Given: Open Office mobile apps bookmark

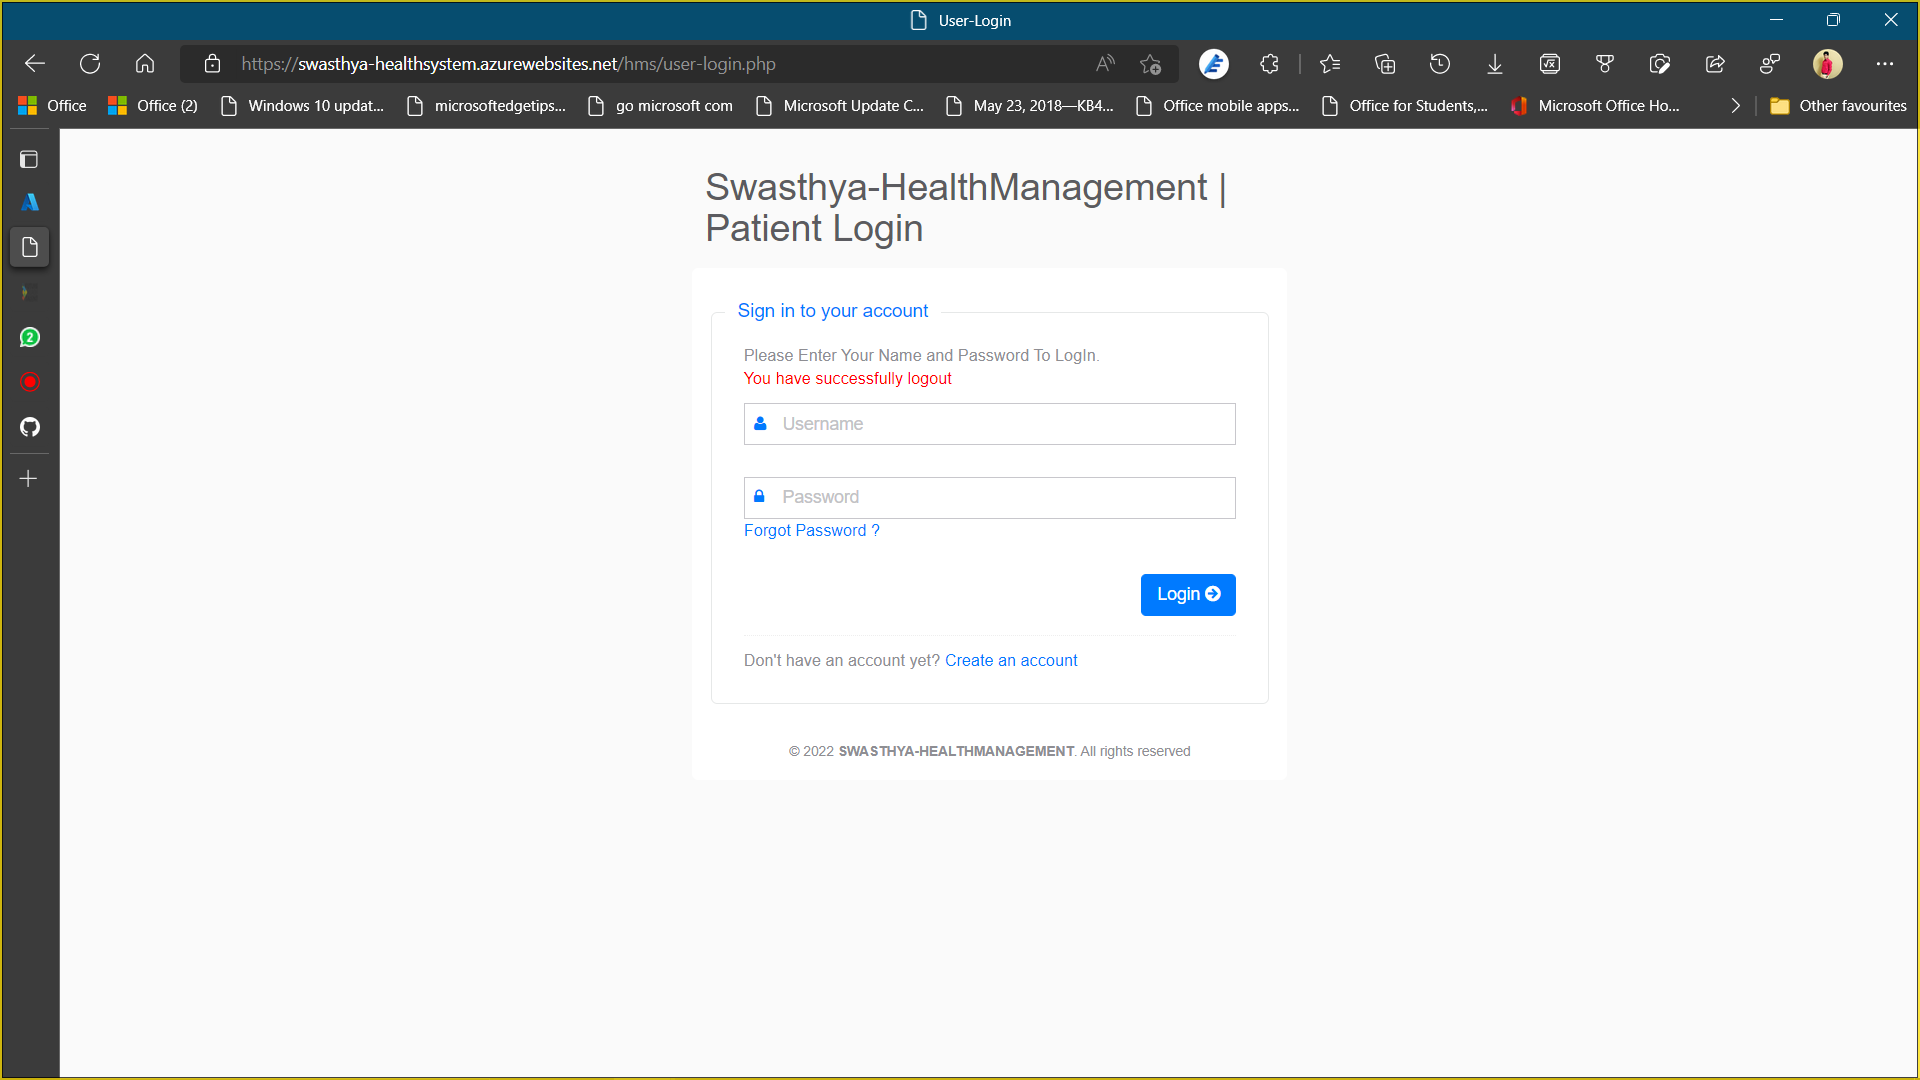Looking at the screenshot, I should click(x=1217, y=106).
